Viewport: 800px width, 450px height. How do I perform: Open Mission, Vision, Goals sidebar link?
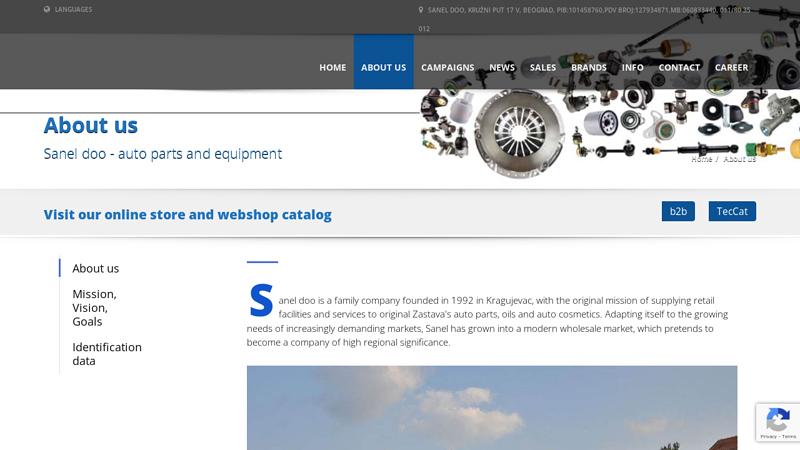pyautogui.click(x=94, y=308)
